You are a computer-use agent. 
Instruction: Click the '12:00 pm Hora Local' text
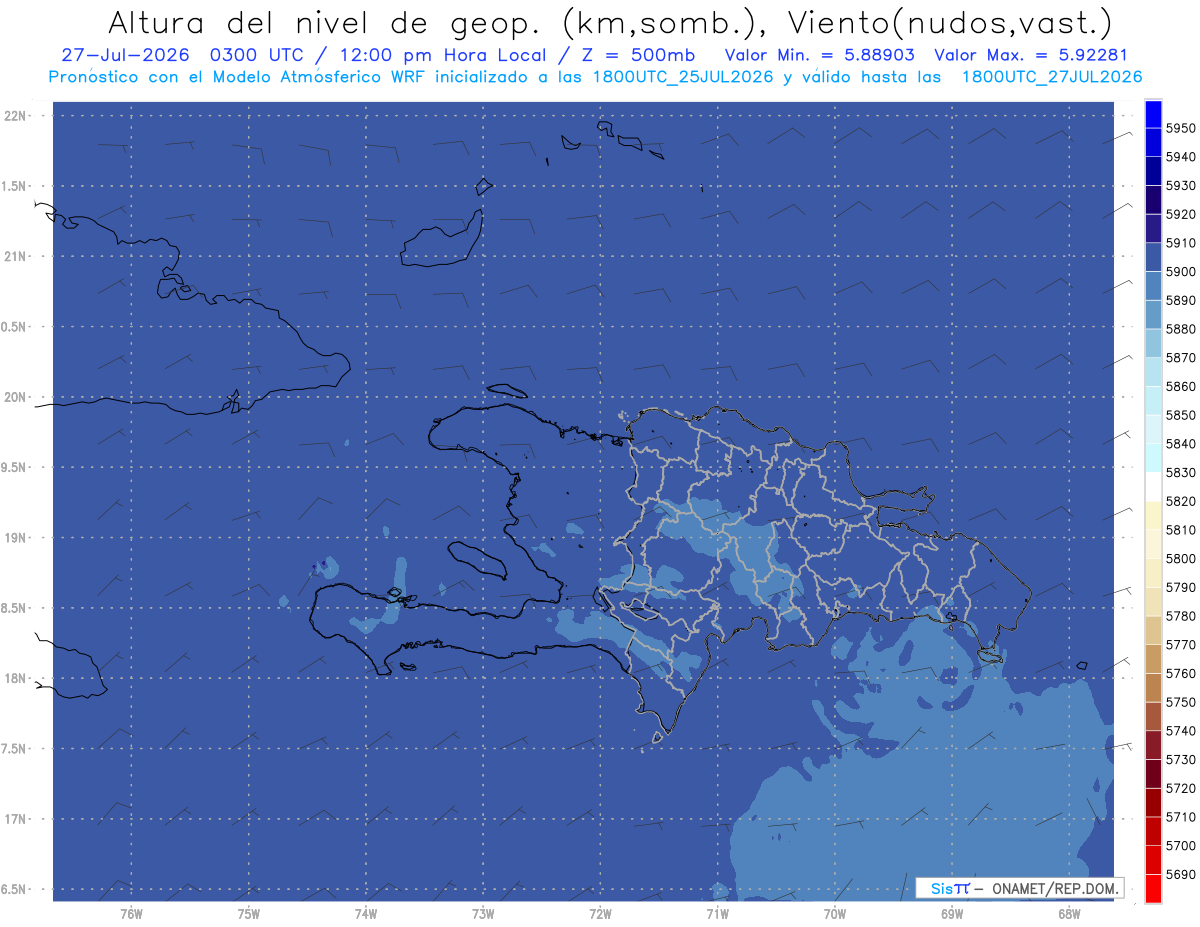[441, 56]
